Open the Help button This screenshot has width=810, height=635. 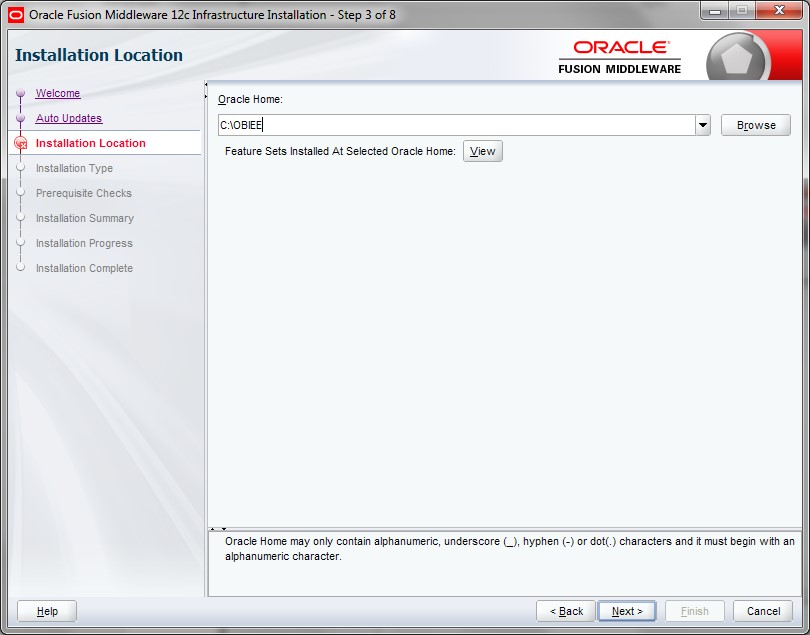(x=47, y=611)
